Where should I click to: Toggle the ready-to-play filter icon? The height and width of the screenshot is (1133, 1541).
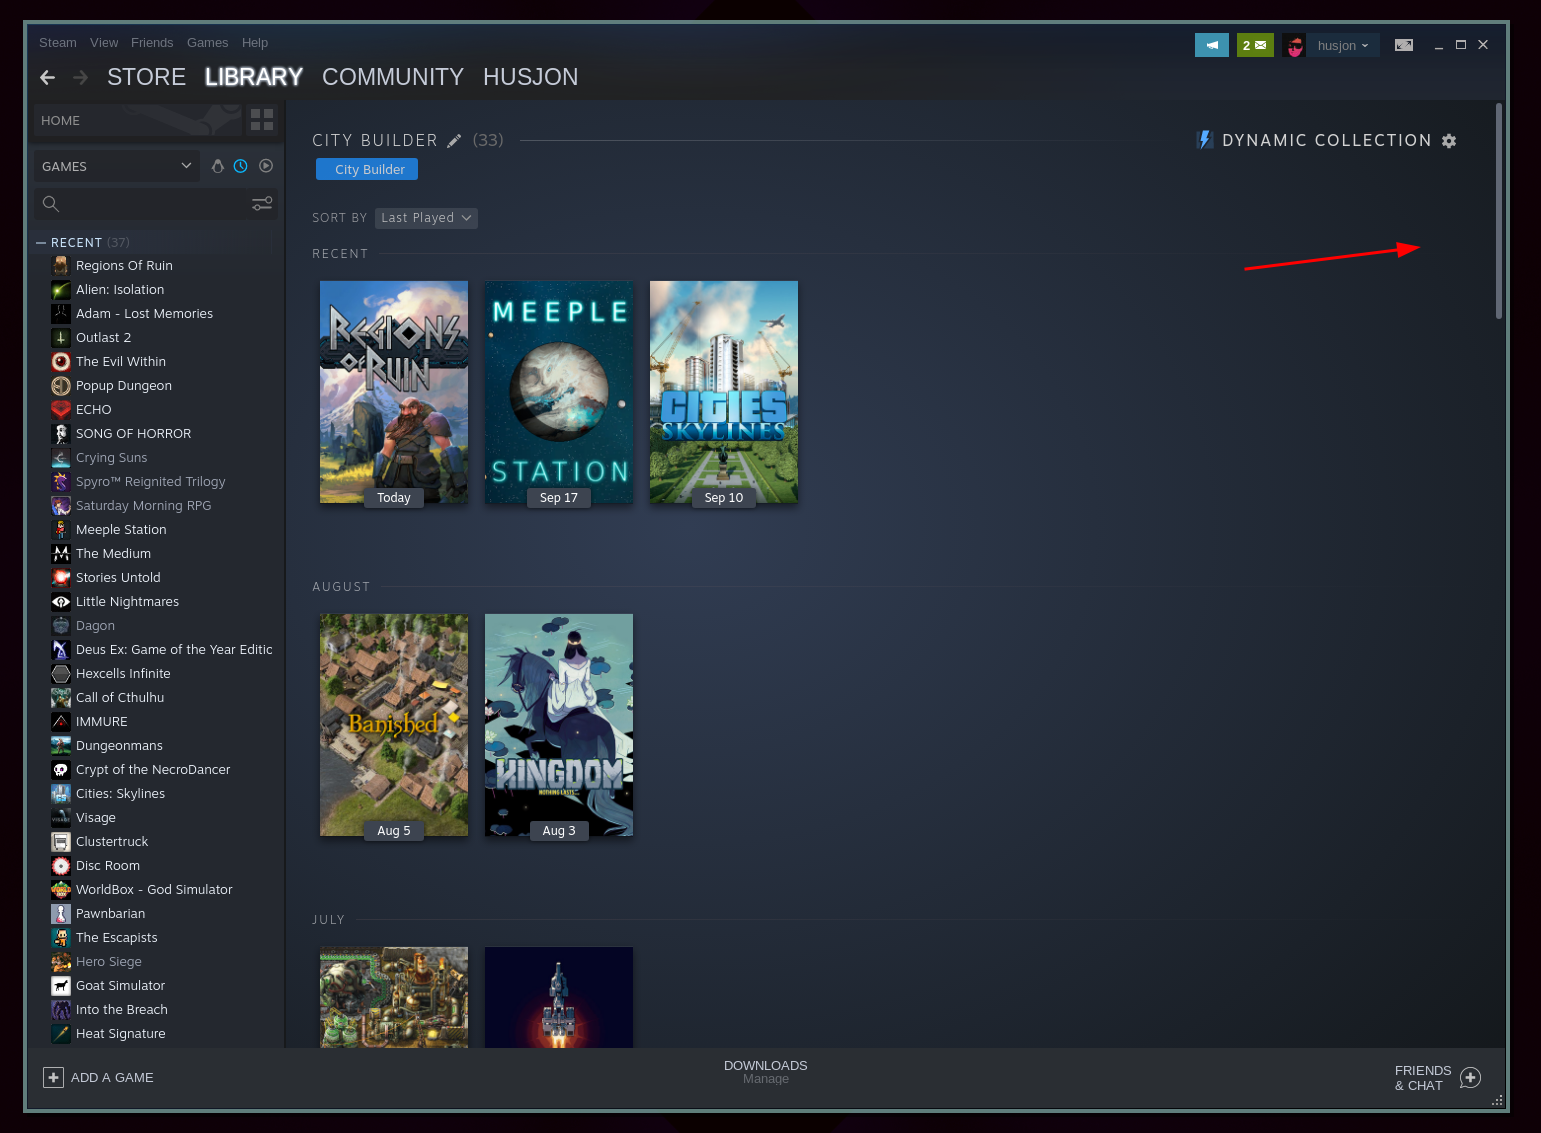click(265, 165)
